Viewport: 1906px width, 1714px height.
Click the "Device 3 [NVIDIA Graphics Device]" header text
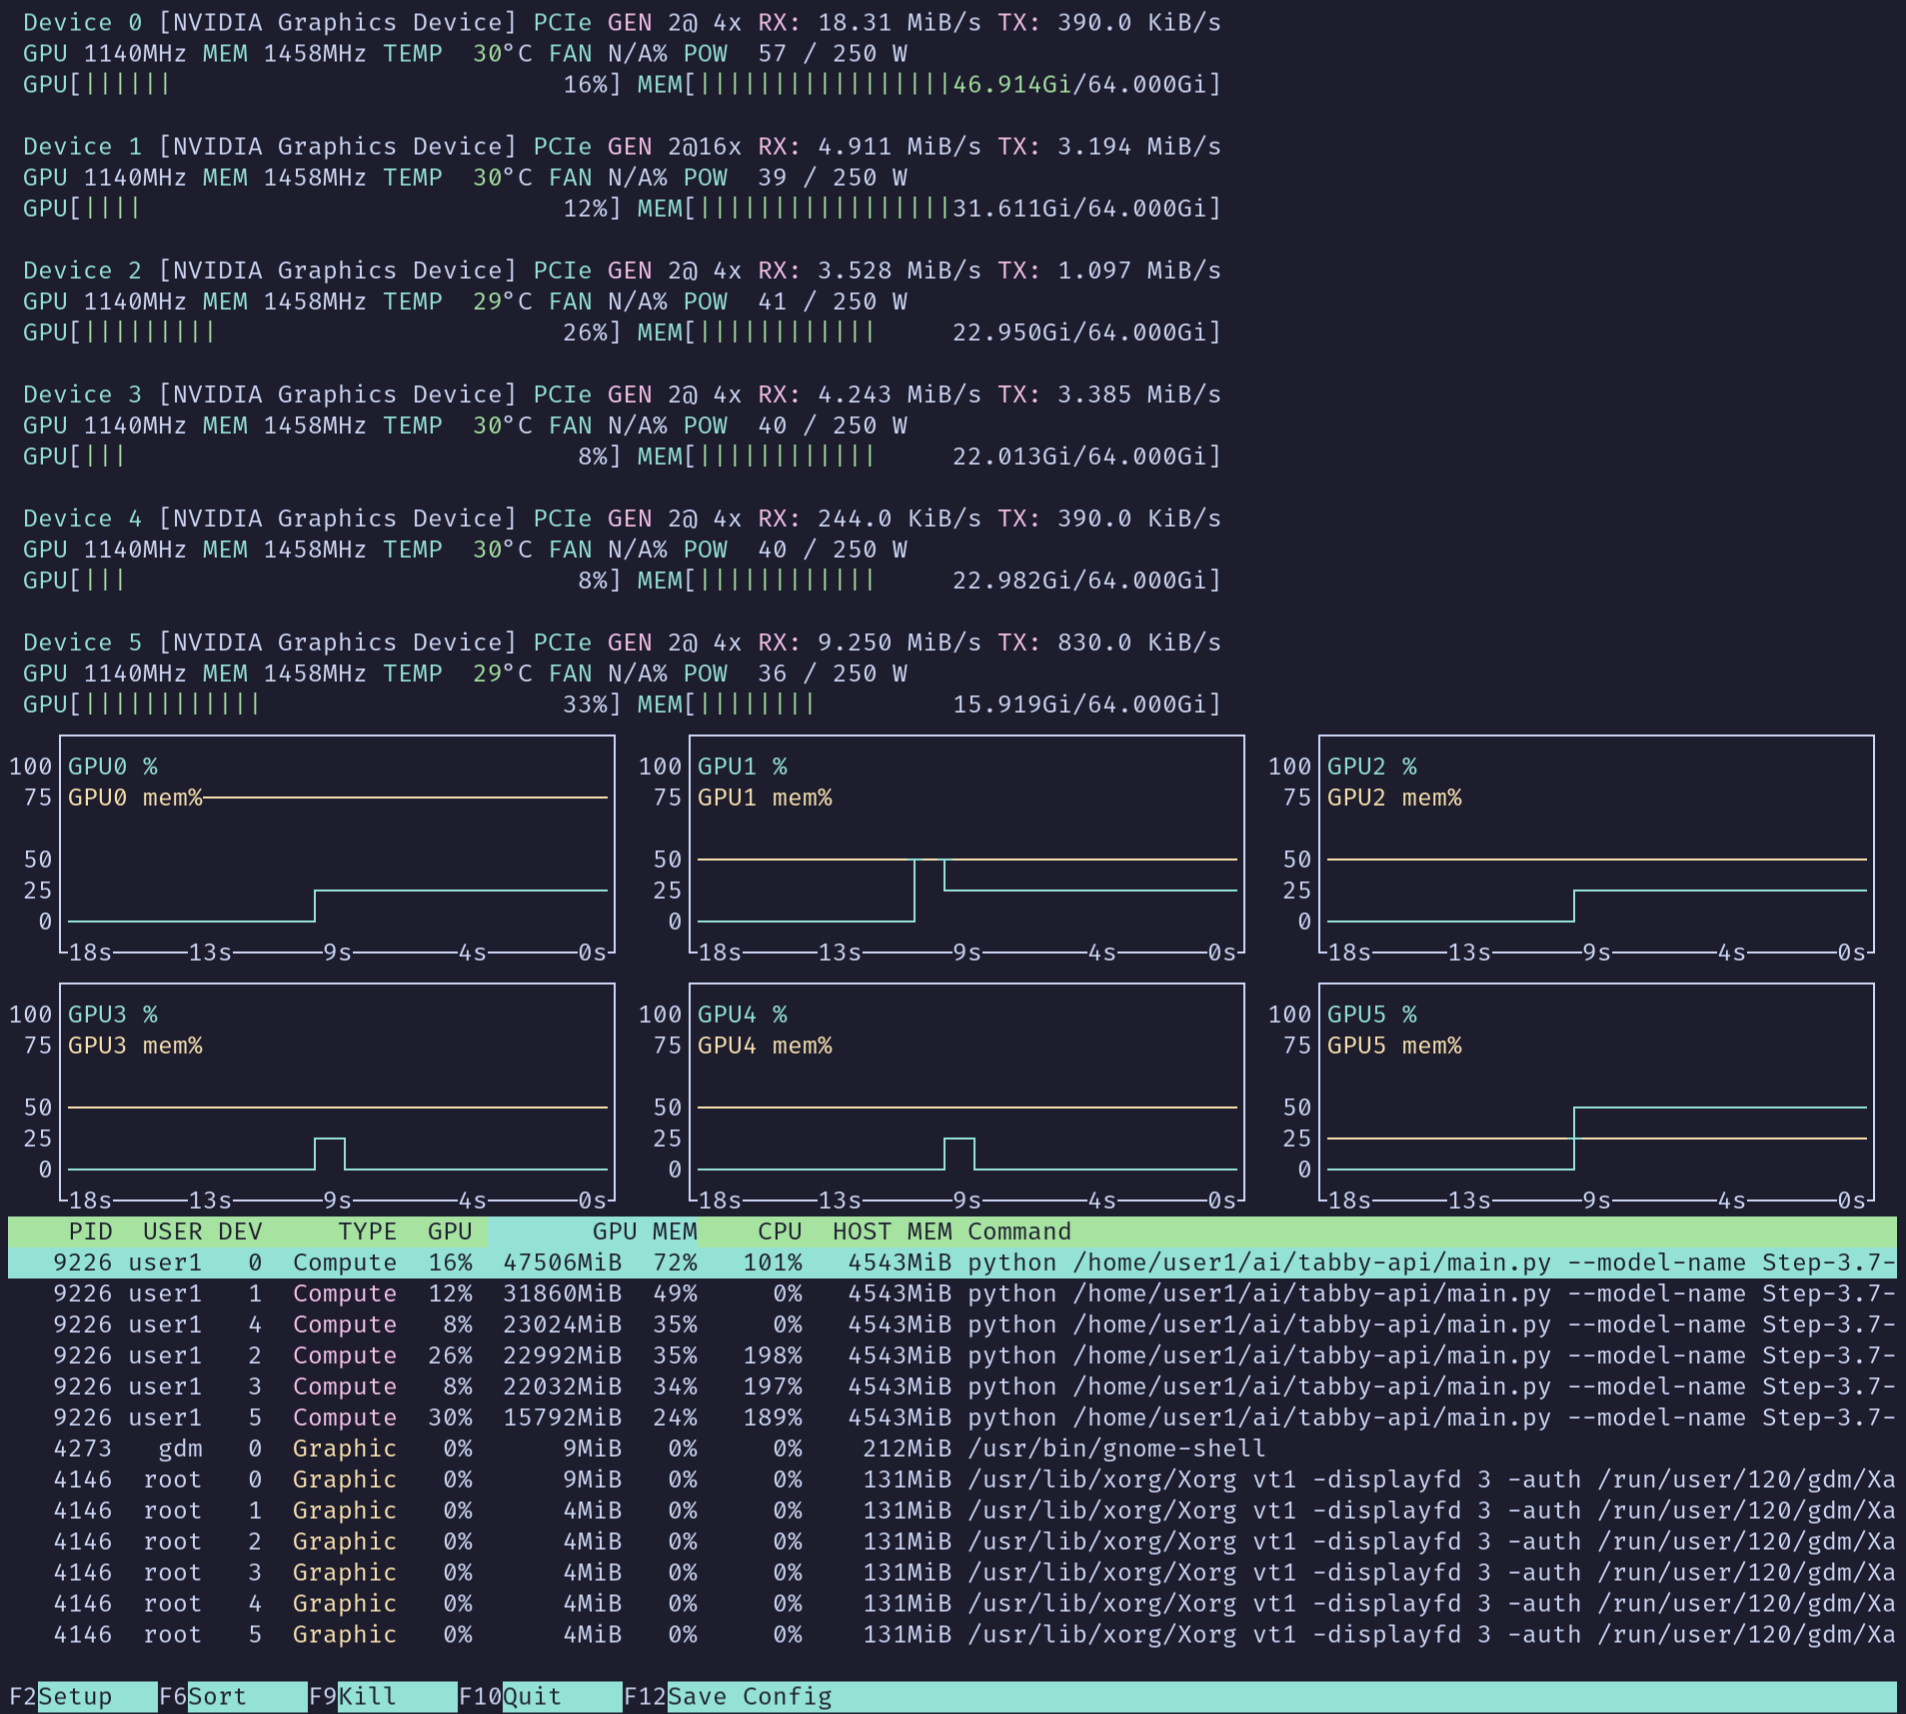click(270, 394)
